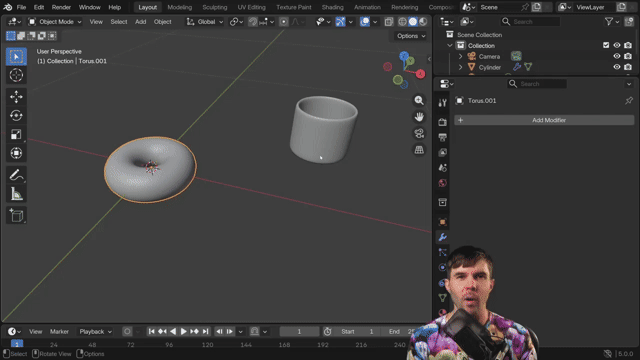The width and height of the screenshot is (640, 360).
Task: Pin the Torus.001 properties context
Action: (629, 100)
